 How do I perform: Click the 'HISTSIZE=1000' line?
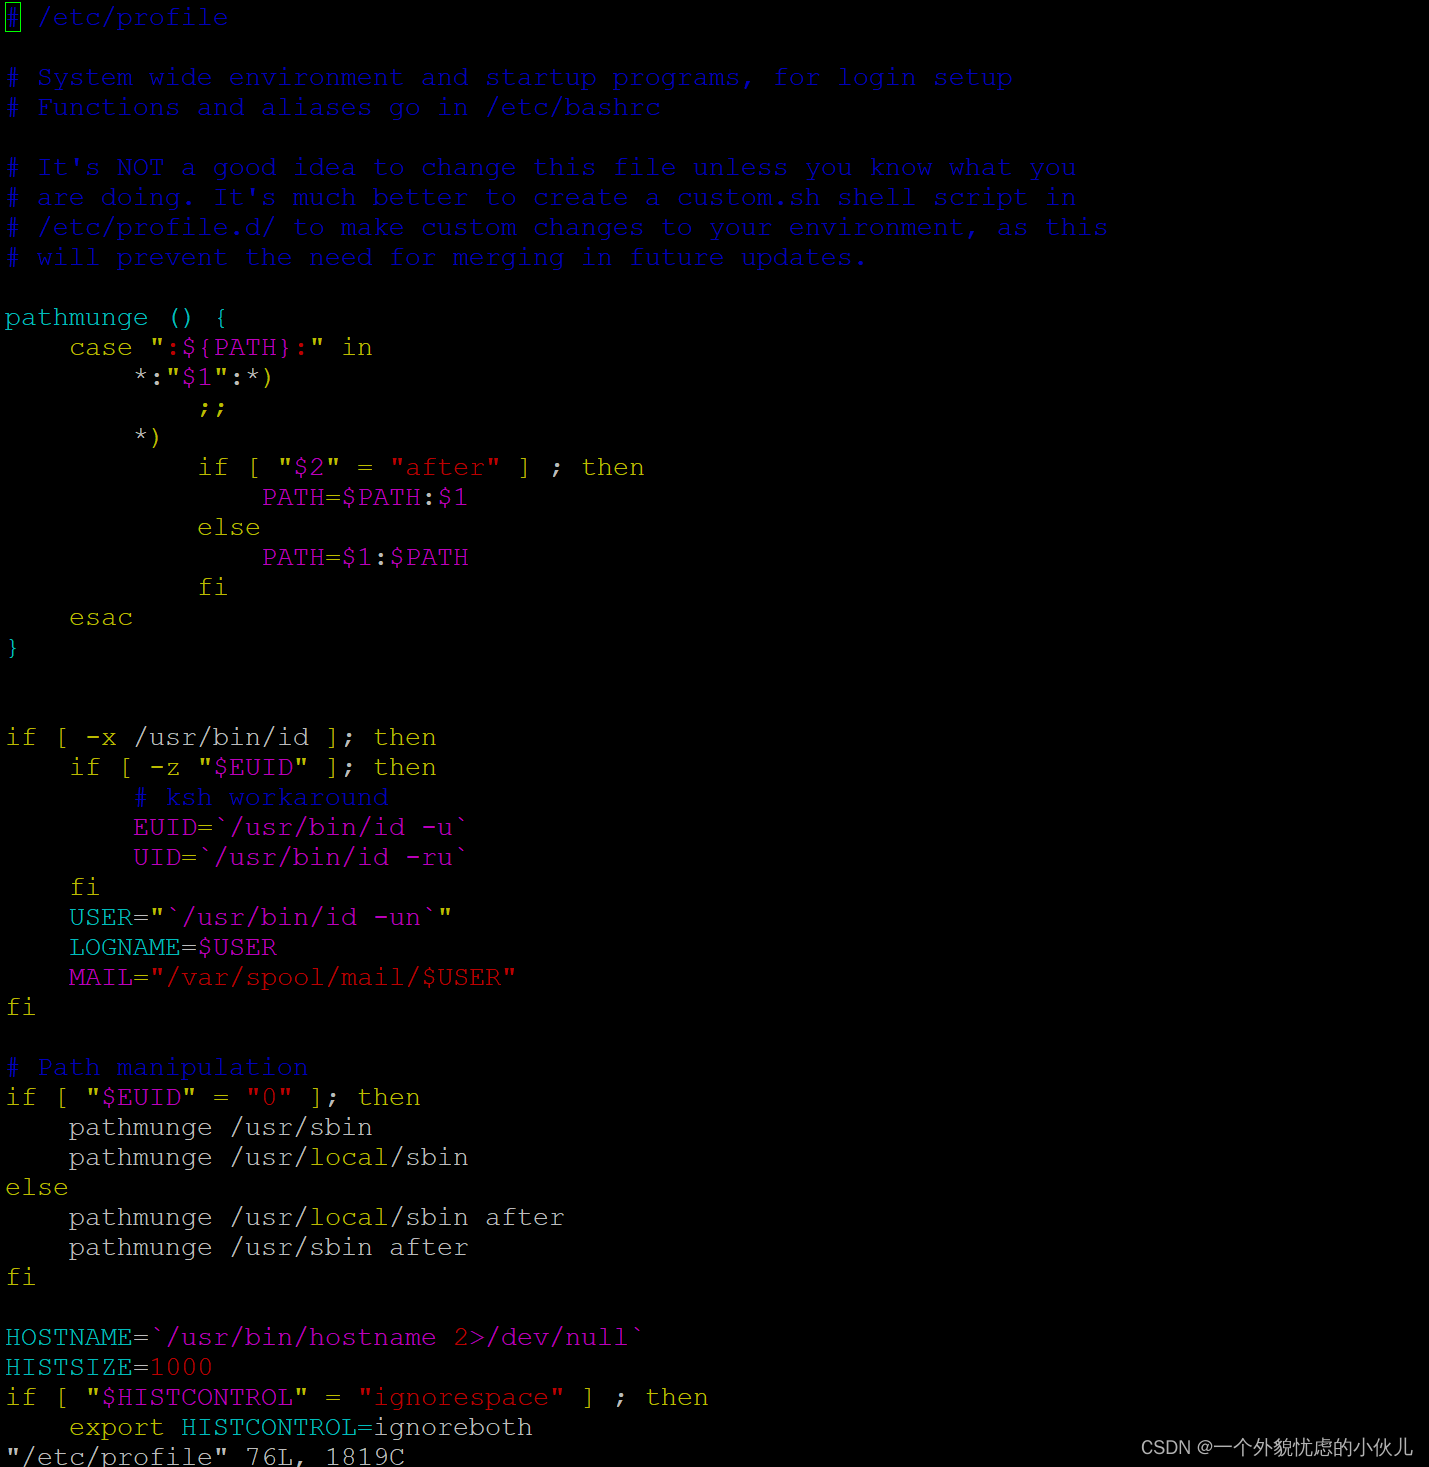pyautogui.click(x=109, y=1368)
